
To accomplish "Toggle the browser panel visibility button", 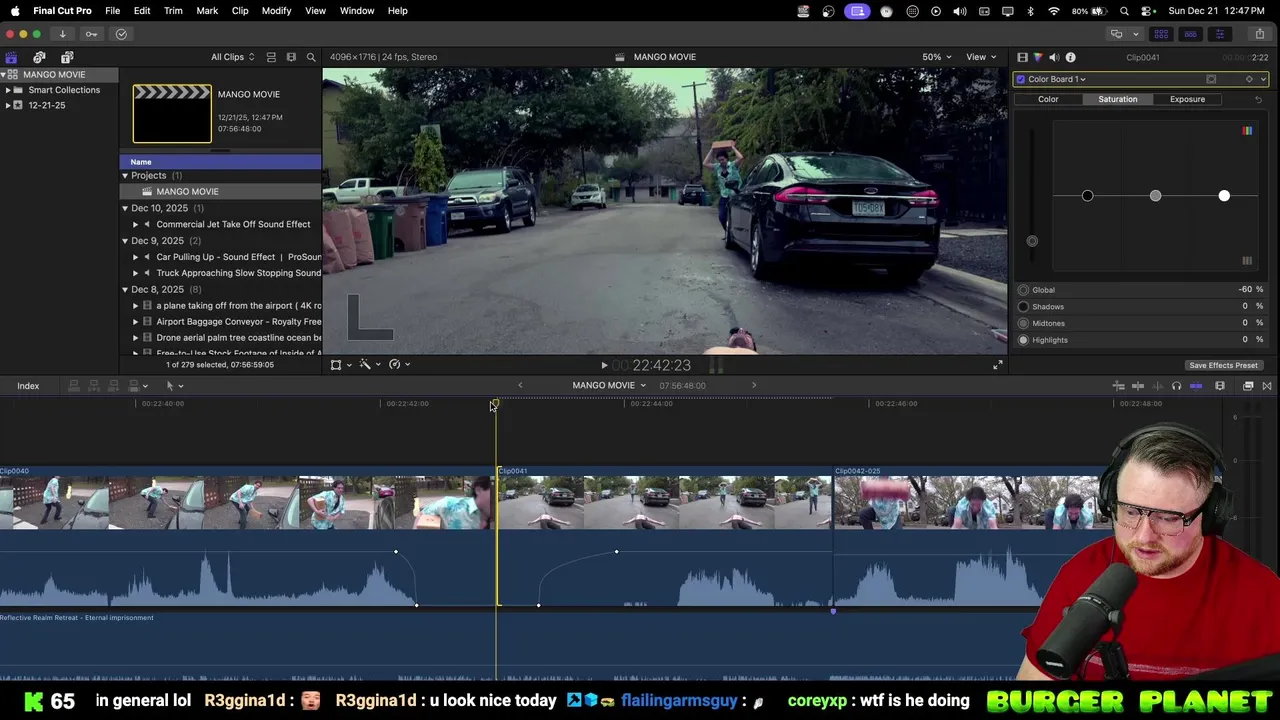I will coord(1161,34).
